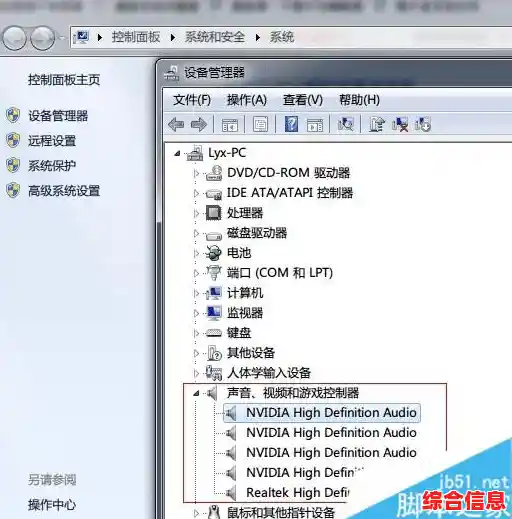Toggle the Action pane toolbar icon
The image size is (512, 519).
[x=315, y=125]
